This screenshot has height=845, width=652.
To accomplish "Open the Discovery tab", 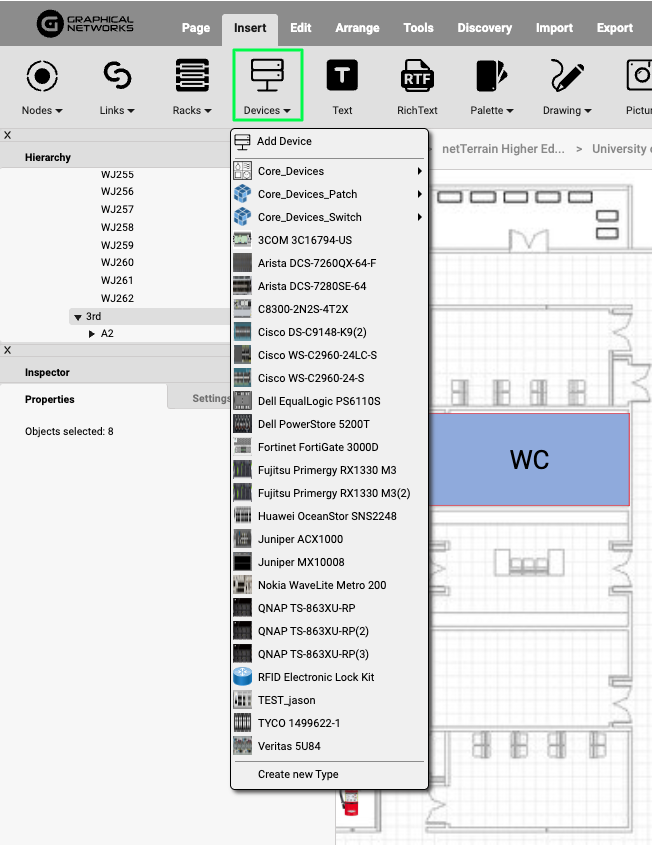I will pos(485,28).
